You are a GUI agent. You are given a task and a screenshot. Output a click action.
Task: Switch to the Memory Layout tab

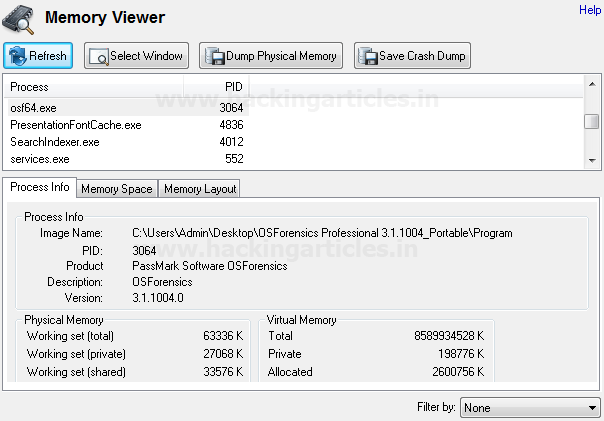click(200, 189)
